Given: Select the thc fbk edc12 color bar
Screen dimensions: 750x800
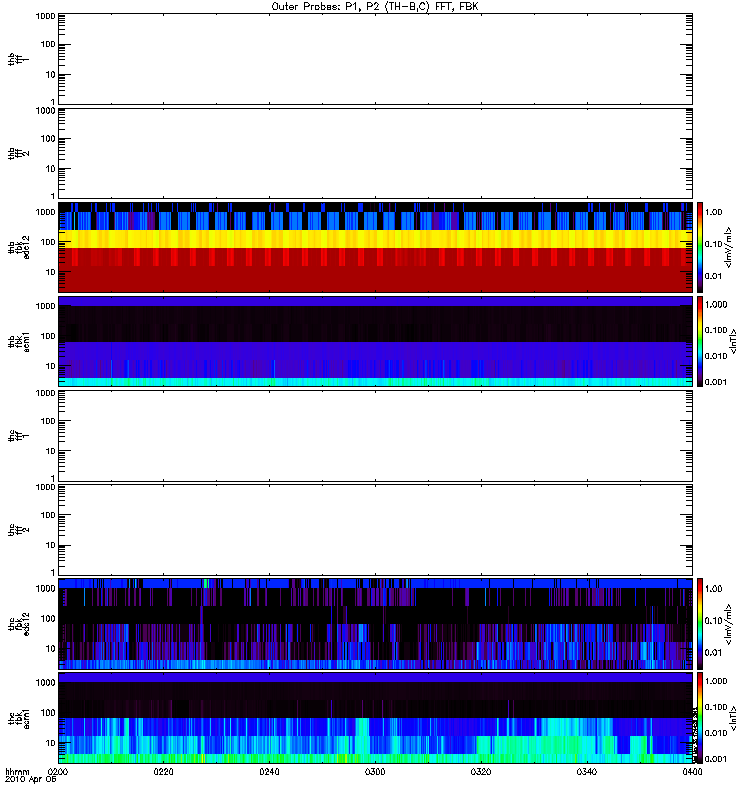Looking at the screenshot, I should click(x=700, y=623).
